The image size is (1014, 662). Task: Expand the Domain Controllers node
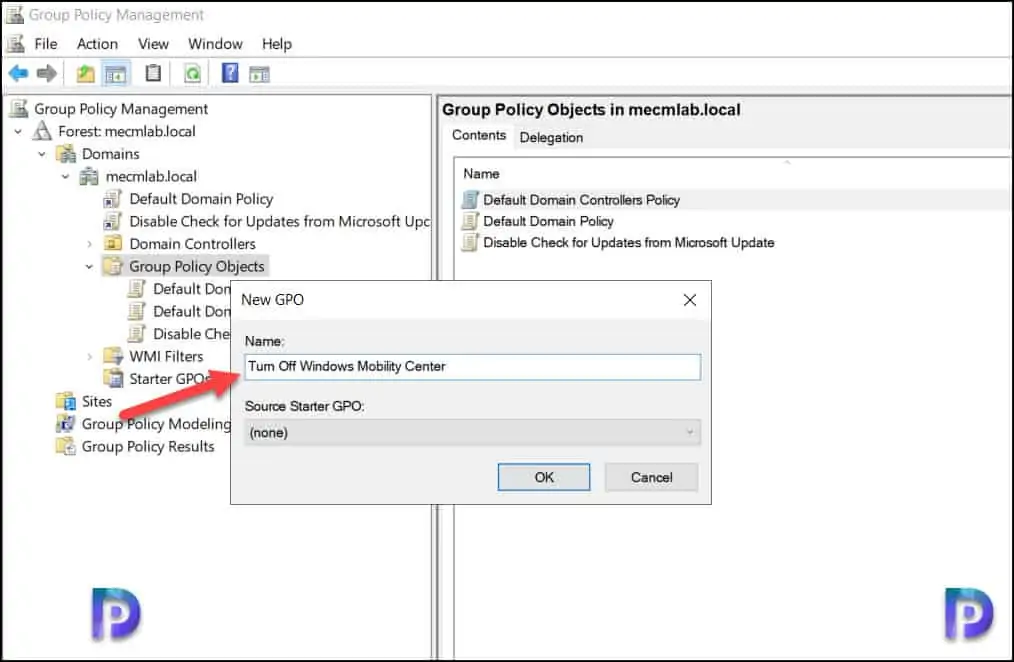point(89,244)
